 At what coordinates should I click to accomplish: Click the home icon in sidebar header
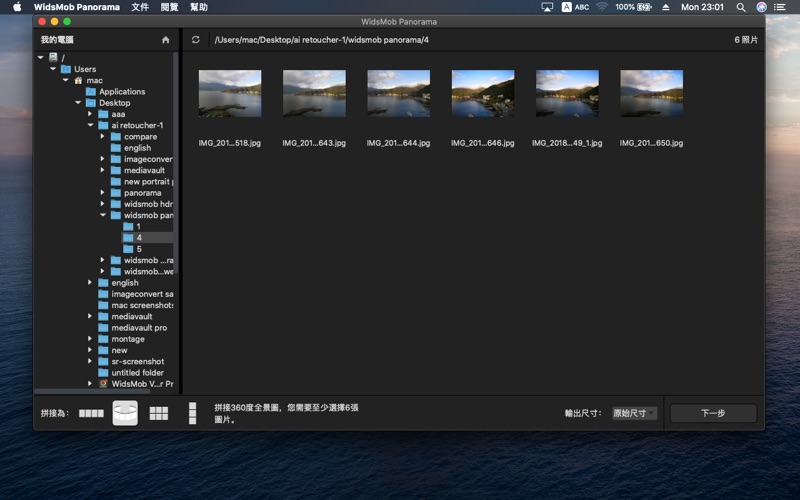click(x=166, y=40)
